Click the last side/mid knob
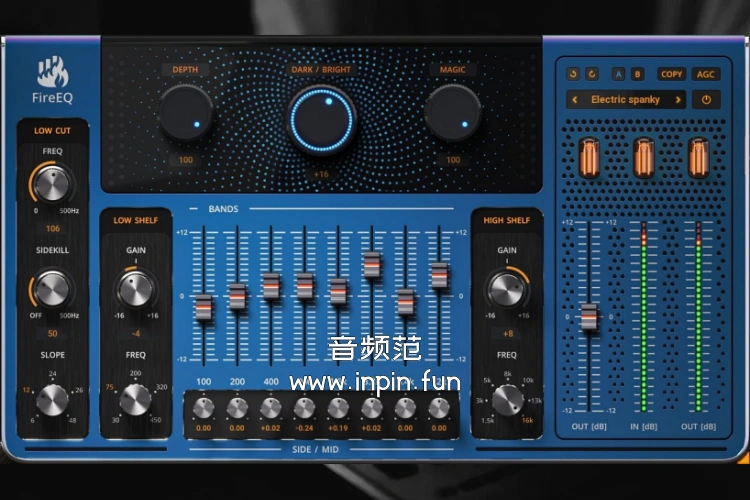This screenshot has height=500, width=750. tap(439, 408)
